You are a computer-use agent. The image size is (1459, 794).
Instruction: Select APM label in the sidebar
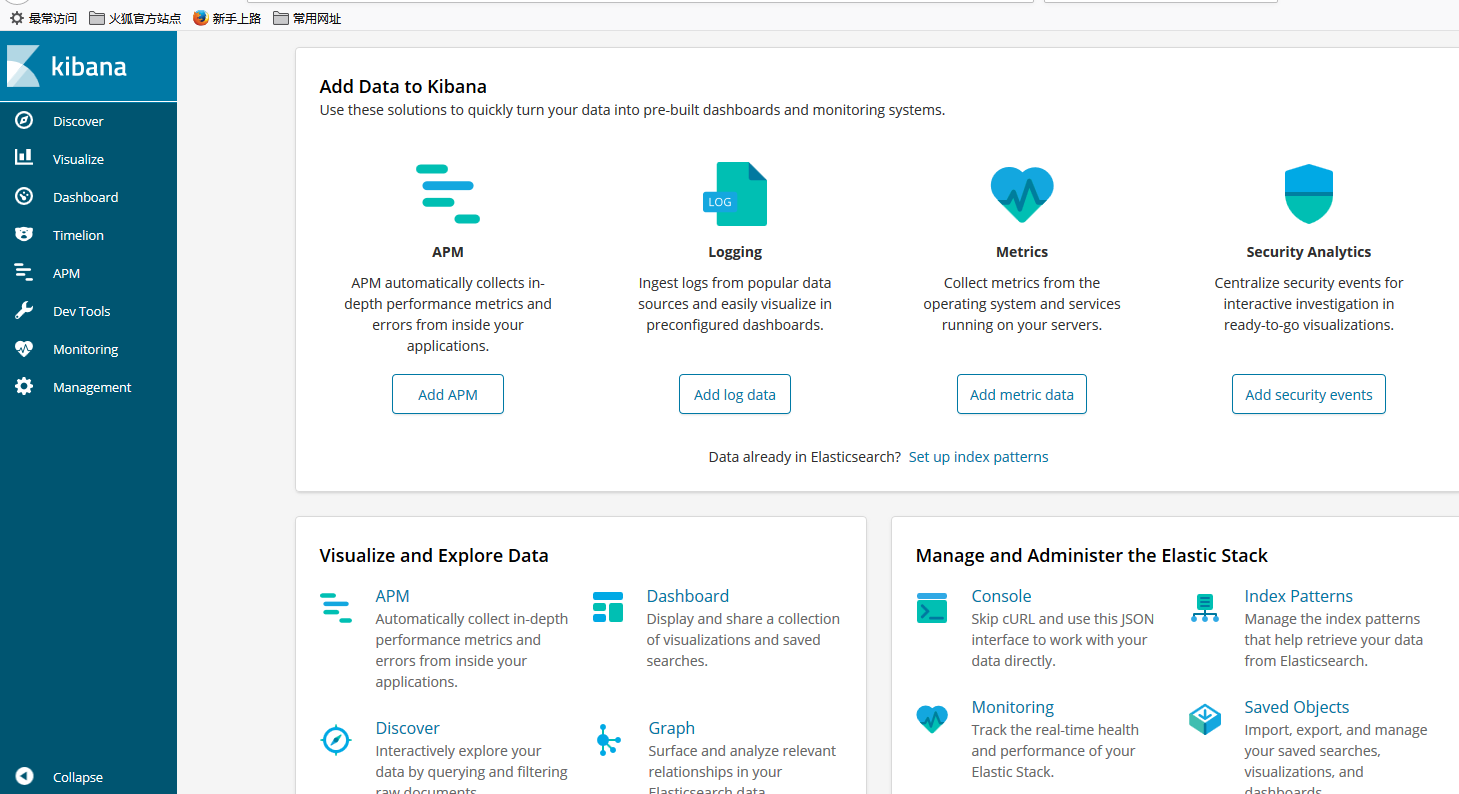click(66, 273)
